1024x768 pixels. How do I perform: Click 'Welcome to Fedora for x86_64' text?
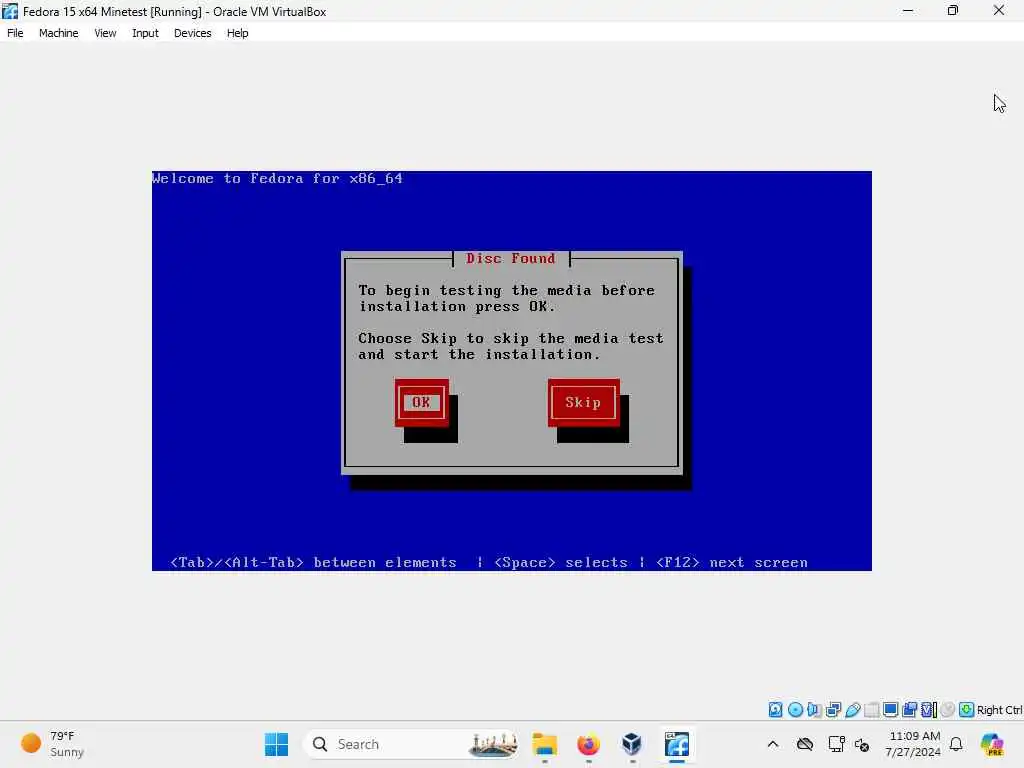(x=277, y=178)
